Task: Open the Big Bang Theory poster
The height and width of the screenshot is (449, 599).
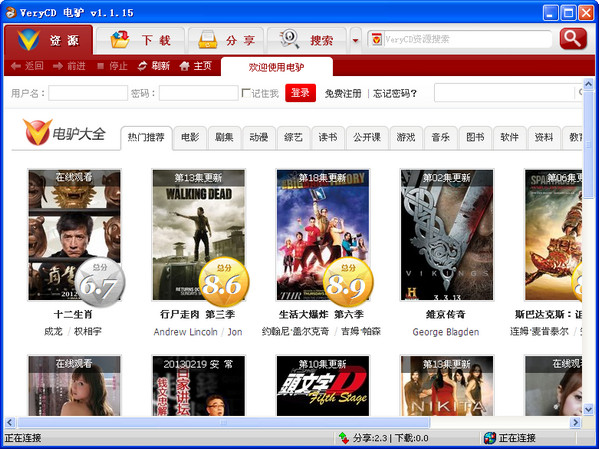Action: tap(323, 235)
